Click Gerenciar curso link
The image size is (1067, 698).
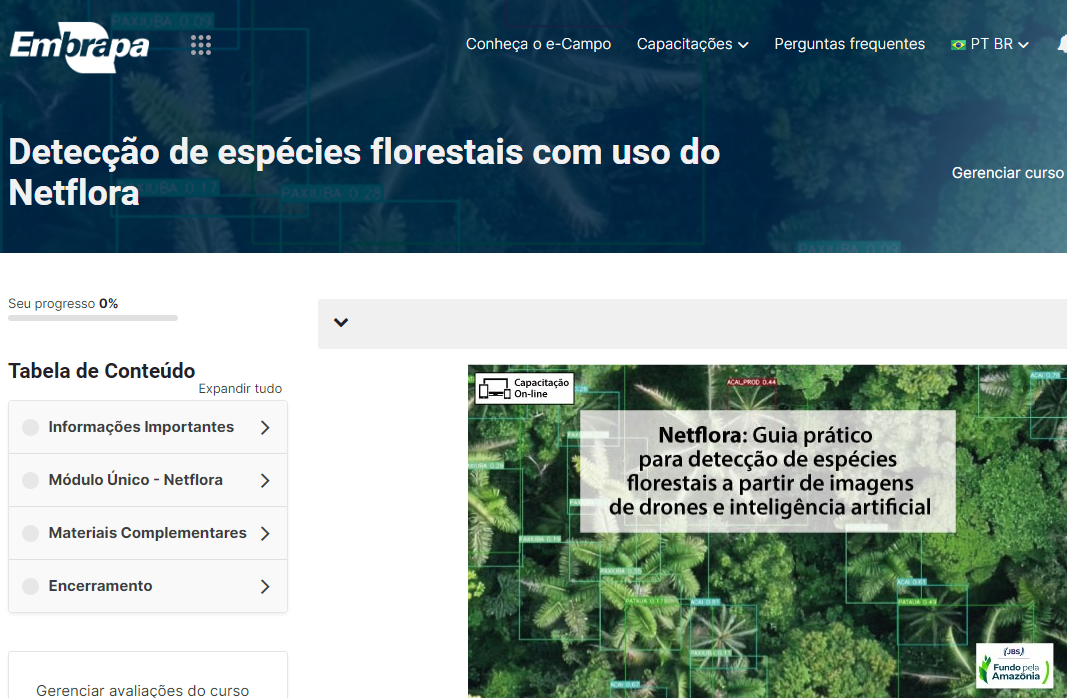pos(1008,173)
